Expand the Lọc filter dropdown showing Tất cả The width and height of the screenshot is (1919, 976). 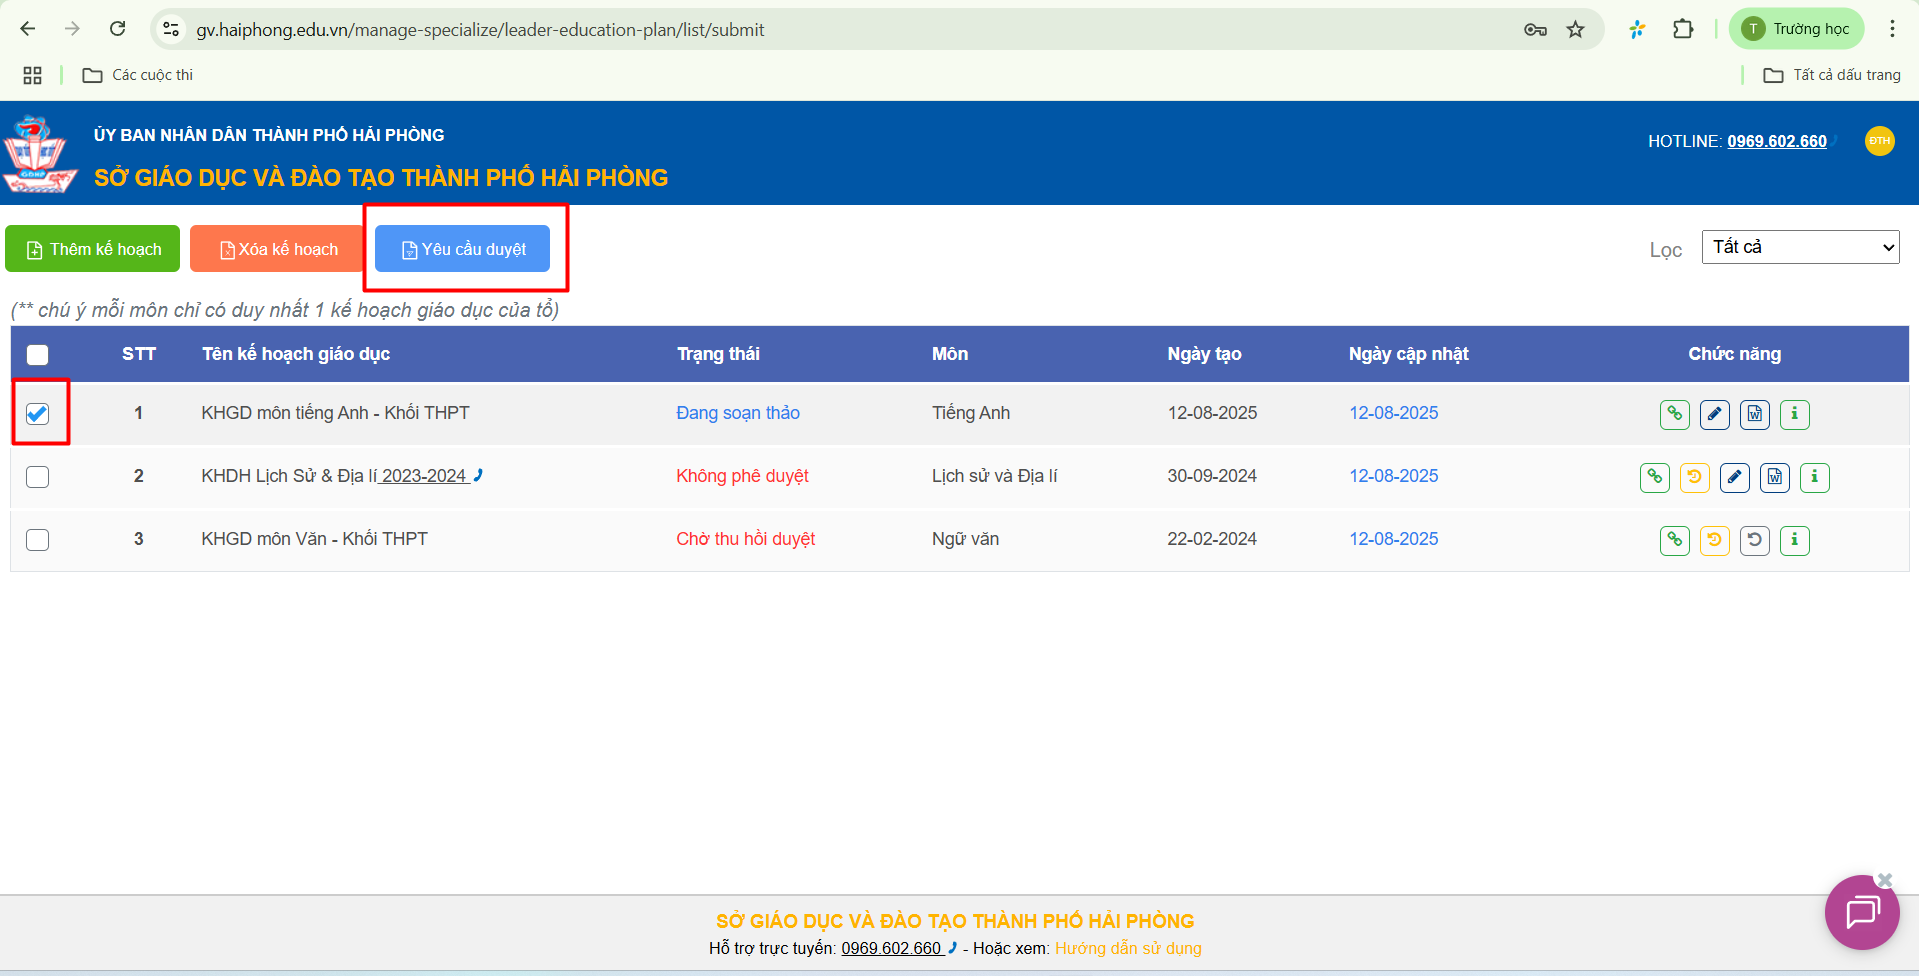point(1800,247)
